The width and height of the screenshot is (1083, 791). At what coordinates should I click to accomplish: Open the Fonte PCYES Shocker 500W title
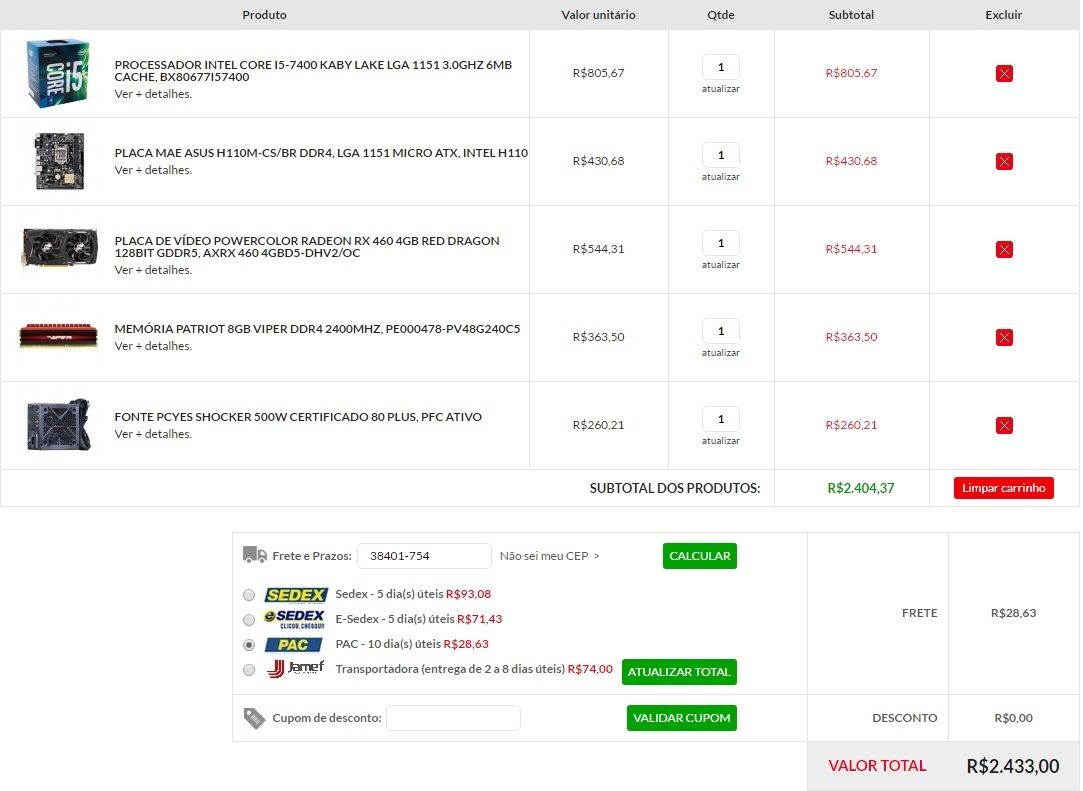point(298,417)
